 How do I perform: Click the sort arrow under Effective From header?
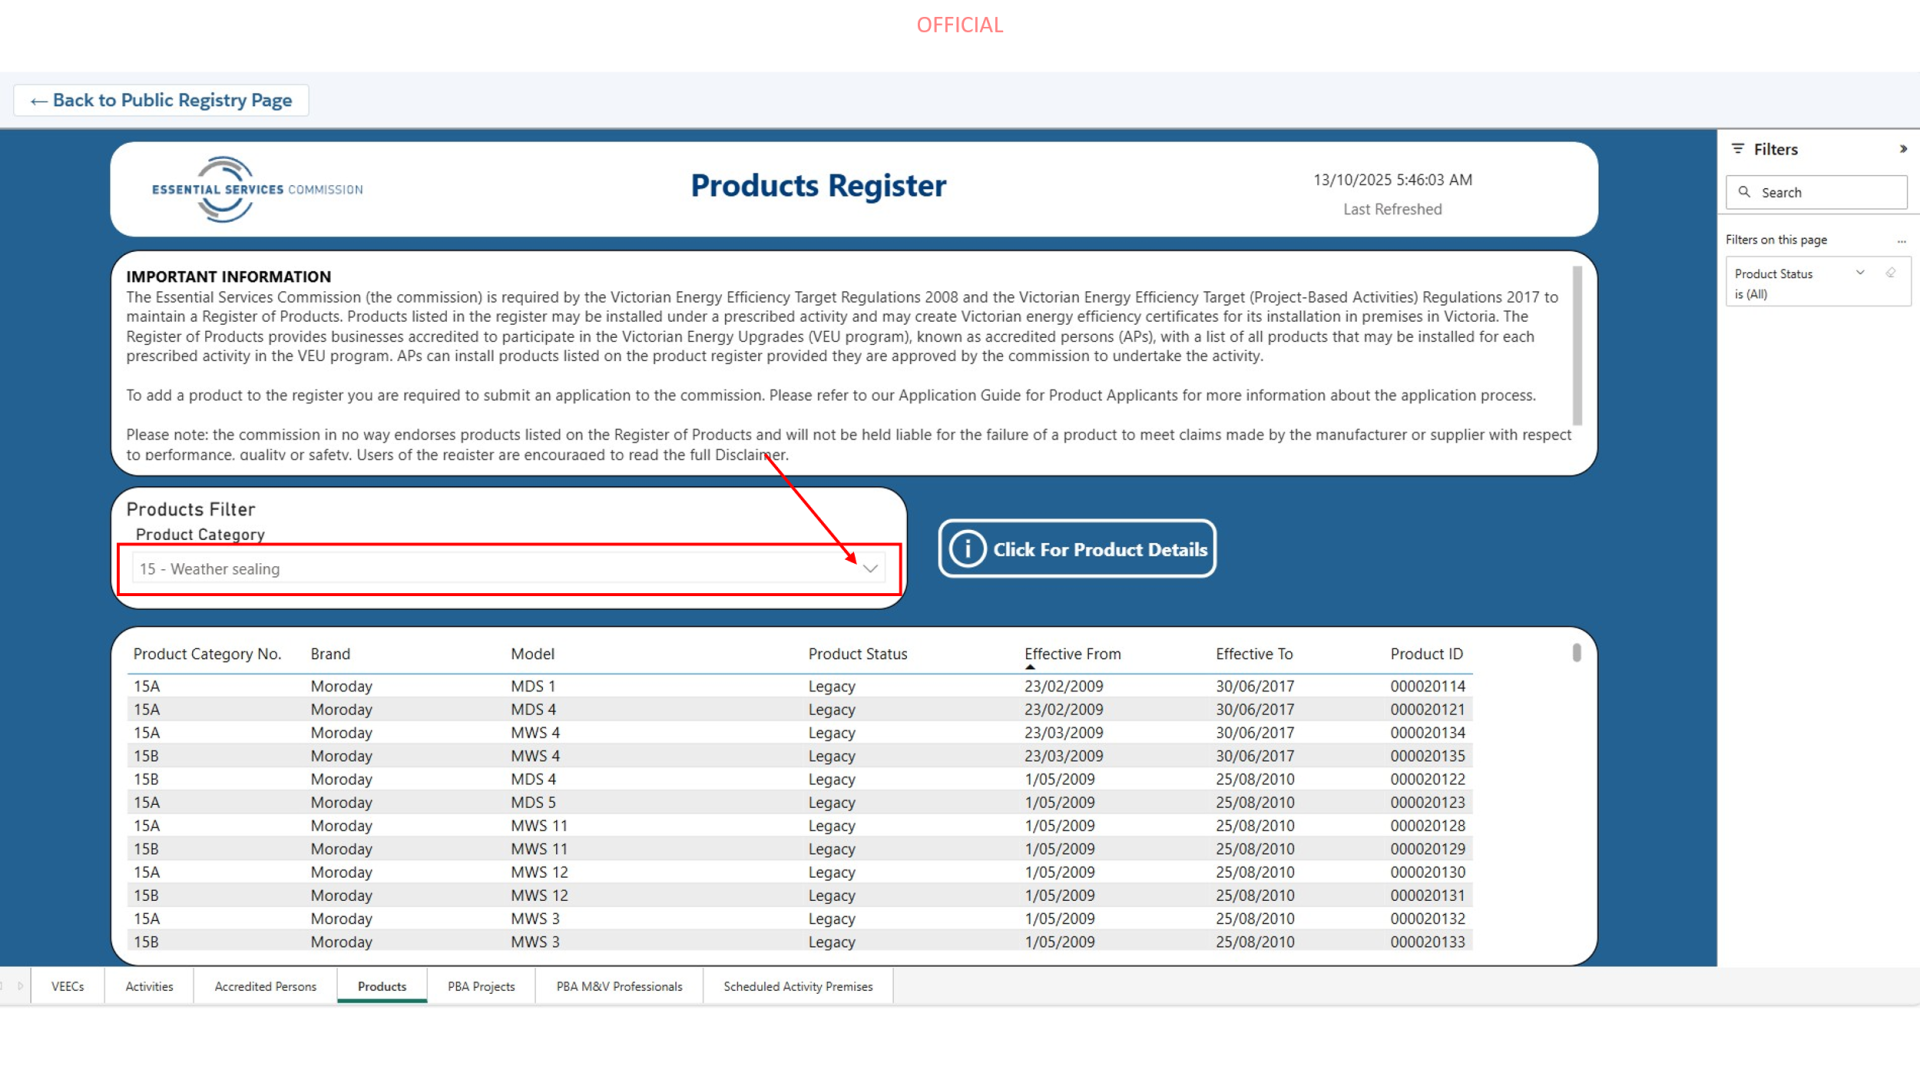1030,667
